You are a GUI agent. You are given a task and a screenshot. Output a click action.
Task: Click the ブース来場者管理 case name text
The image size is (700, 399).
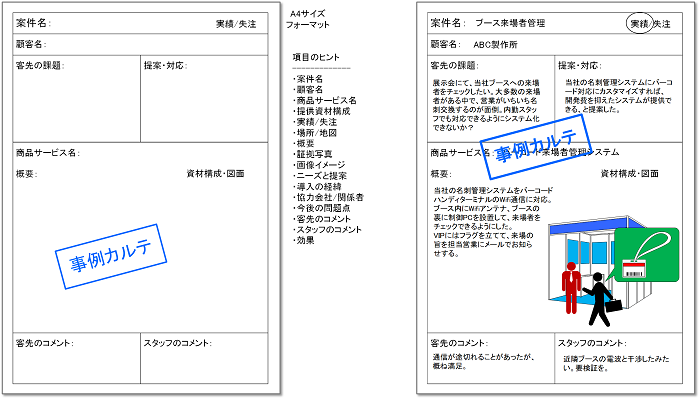(510, 23)
